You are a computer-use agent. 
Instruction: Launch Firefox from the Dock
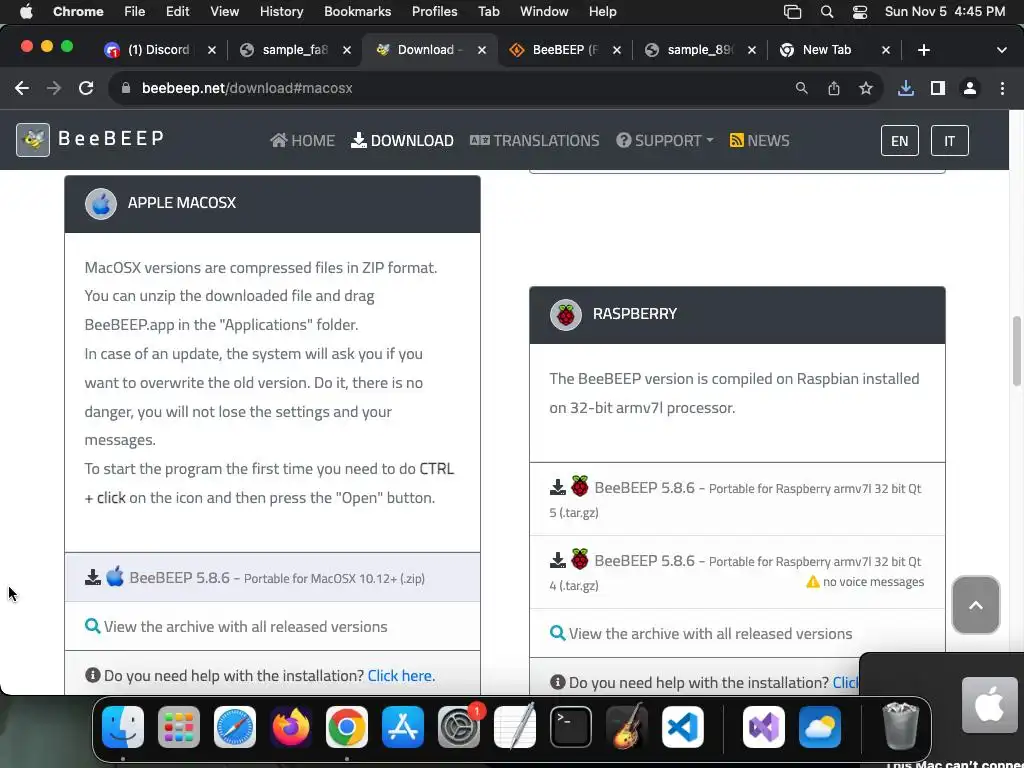click(291, 727)
